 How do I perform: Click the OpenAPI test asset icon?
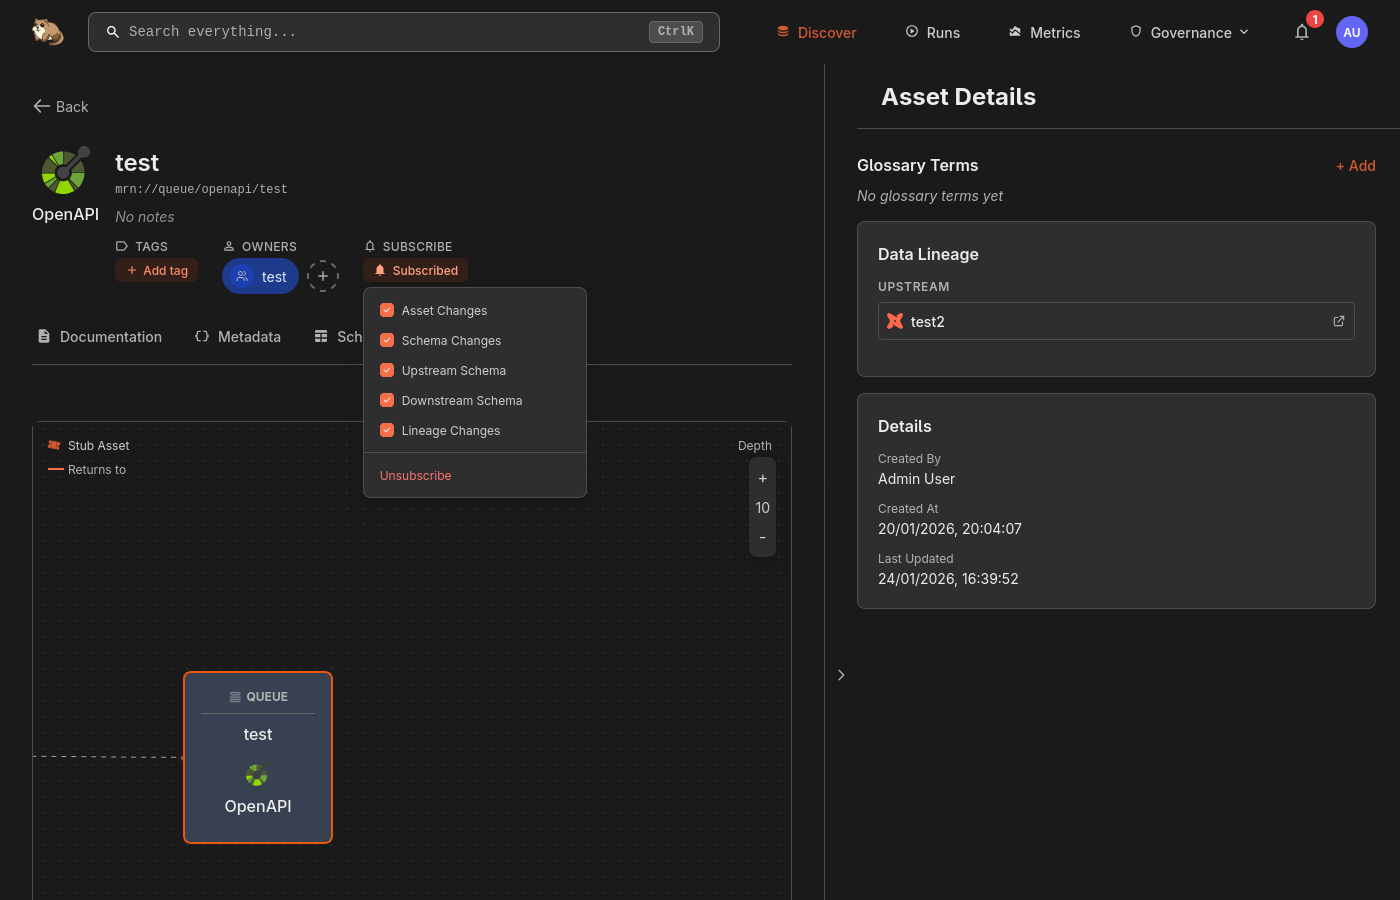64,172
